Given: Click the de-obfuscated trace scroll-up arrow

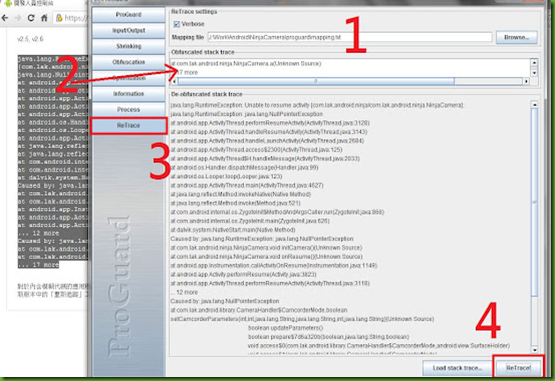Looking at the screenshot, I should (534, 105).
